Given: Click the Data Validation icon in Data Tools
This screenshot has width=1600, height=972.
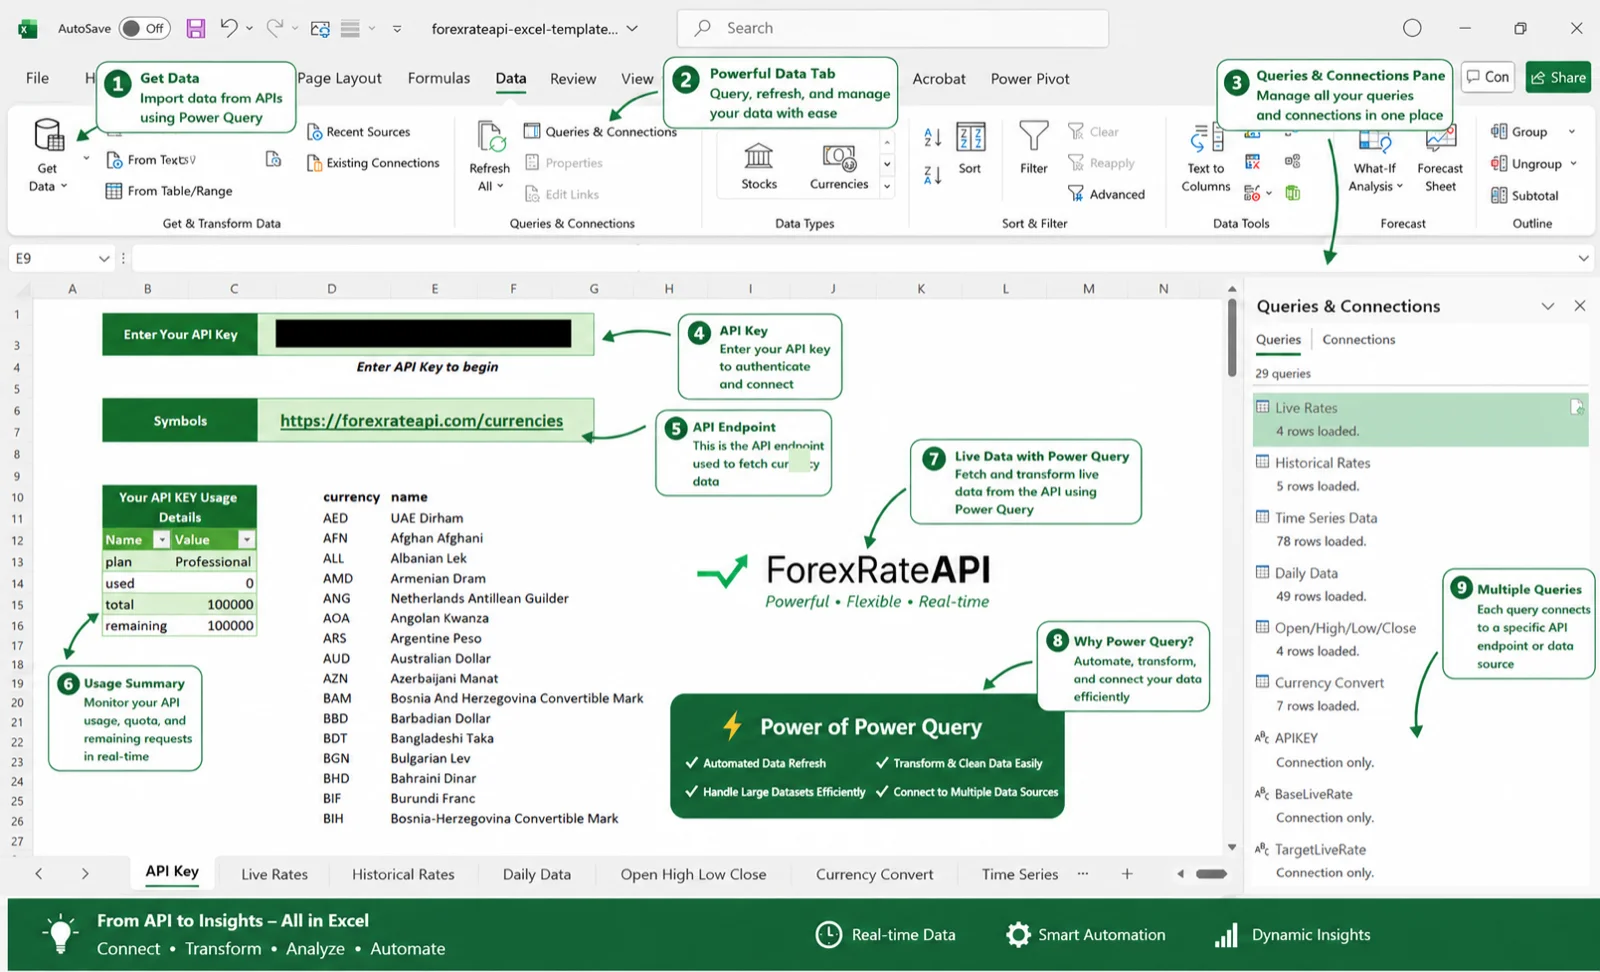Looking at the screenshot, I should [1252, 193].
